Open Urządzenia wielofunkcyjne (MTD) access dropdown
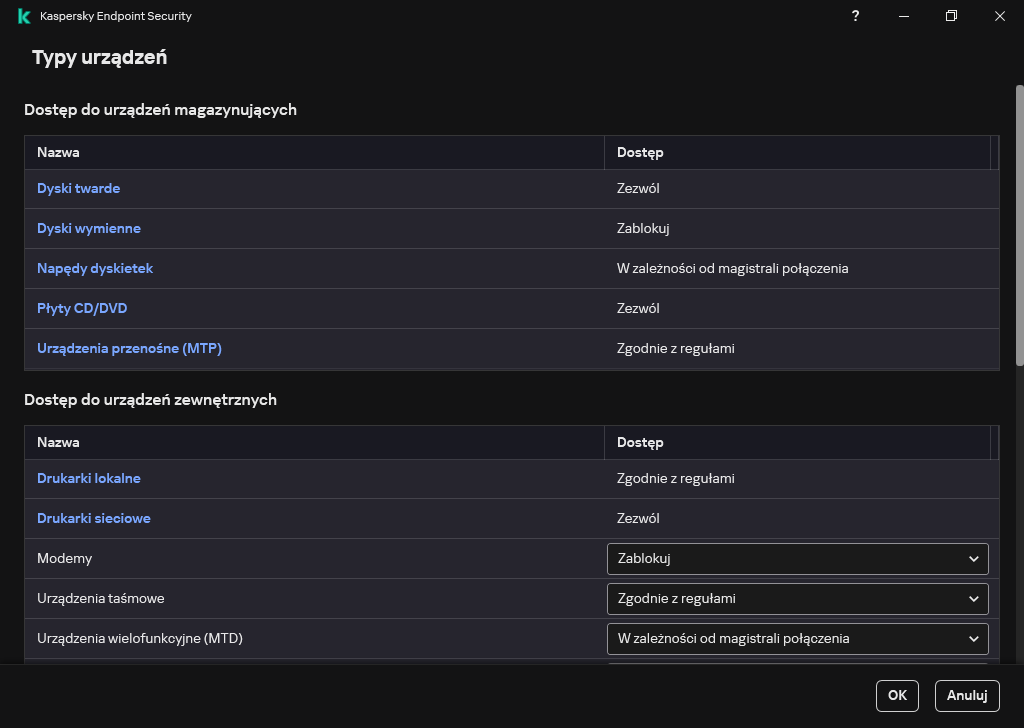 click(797, 638)
